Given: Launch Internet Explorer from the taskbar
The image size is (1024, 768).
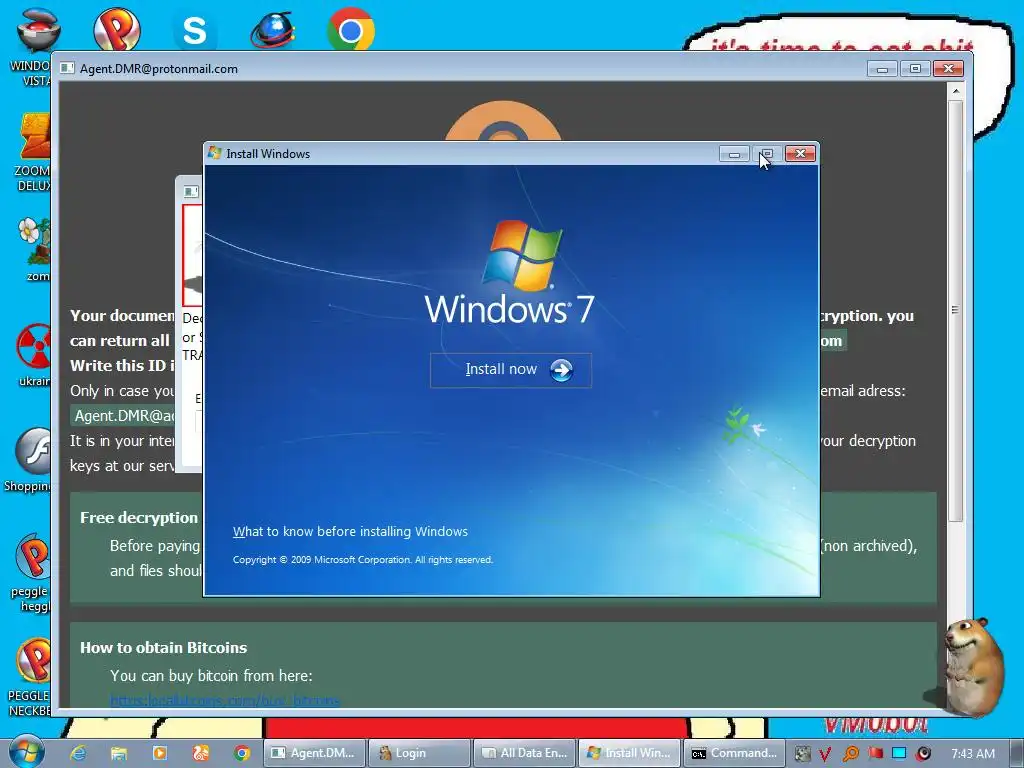Looking at the screenshot, I should [x=78, y=753].
